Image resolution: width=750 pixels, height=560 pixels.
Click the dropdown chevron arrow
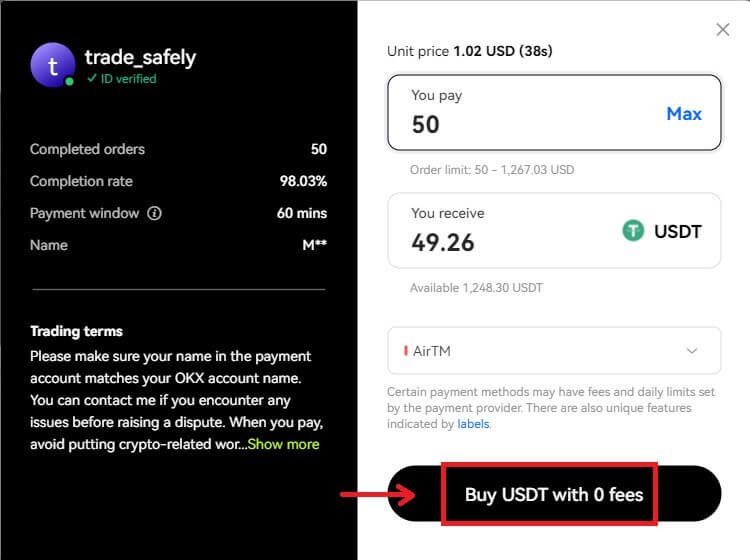[692, 351]
